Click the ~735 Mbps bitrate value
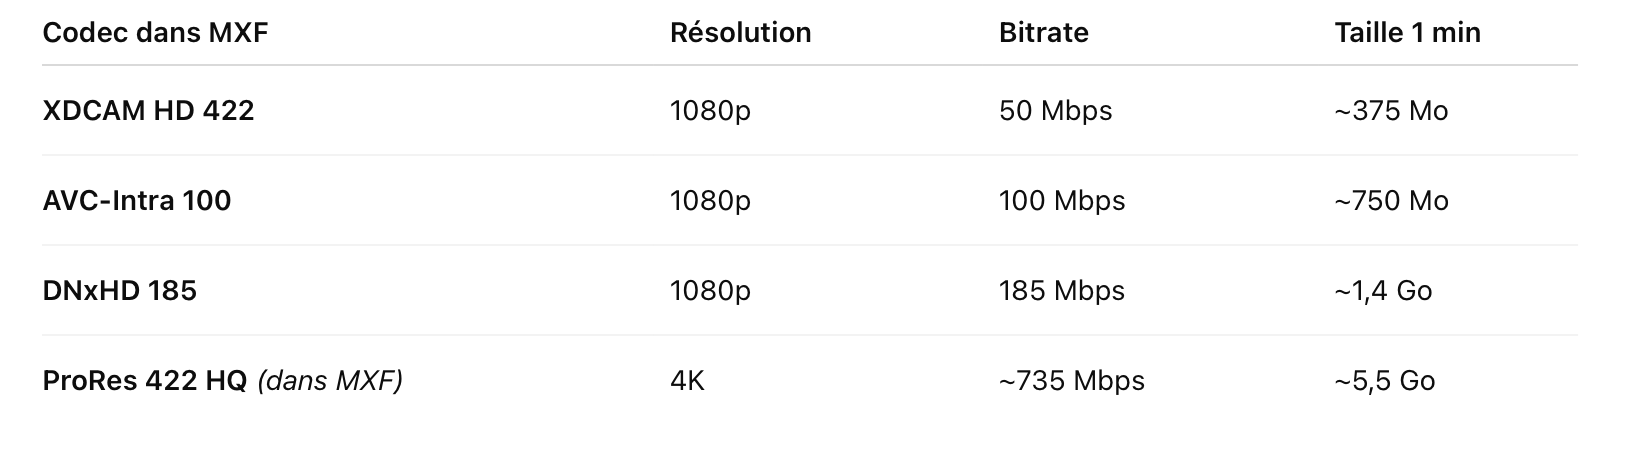Image resolution: width=1632 pixels, height=456 pixels. coord(1072,381)
